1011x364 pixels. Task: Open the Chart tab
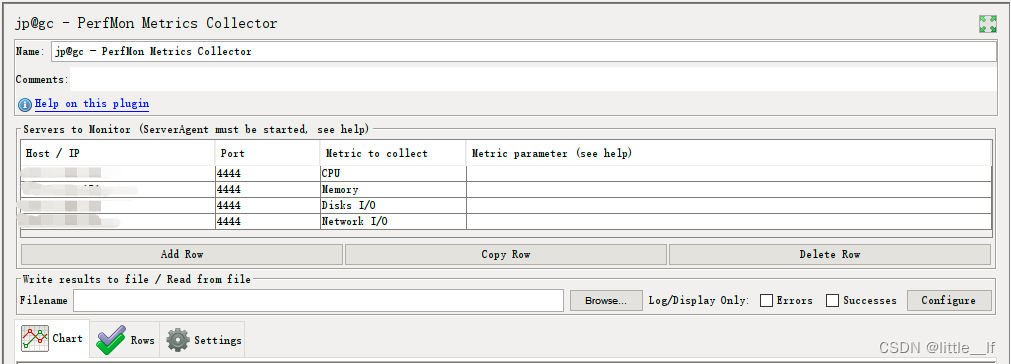53,338
